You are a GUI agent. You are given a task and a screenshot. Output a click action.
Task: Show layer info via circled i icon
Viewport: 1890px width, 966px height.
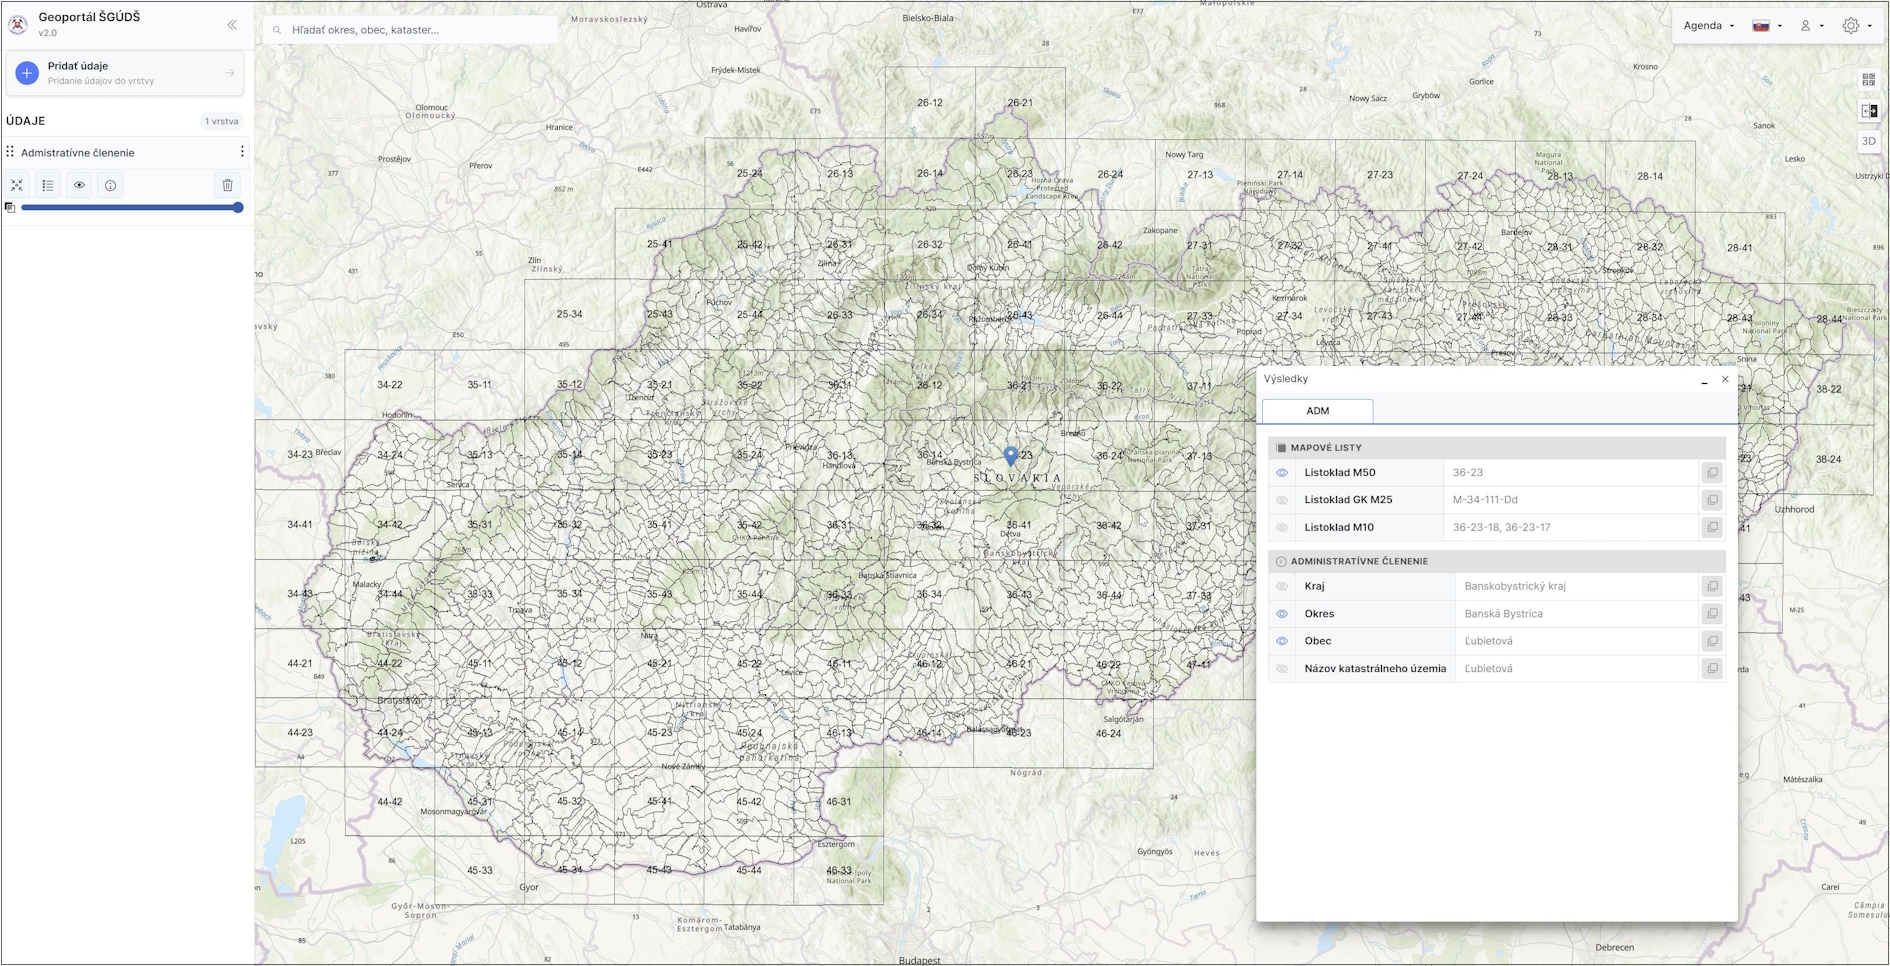110,185
